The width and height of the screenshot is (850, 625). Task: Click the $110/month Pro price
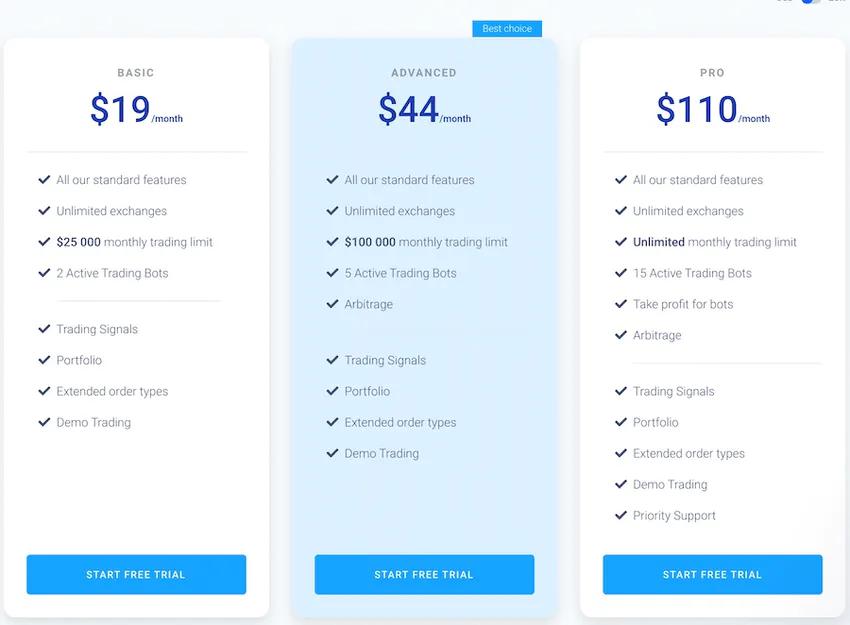tap(713, 109)
